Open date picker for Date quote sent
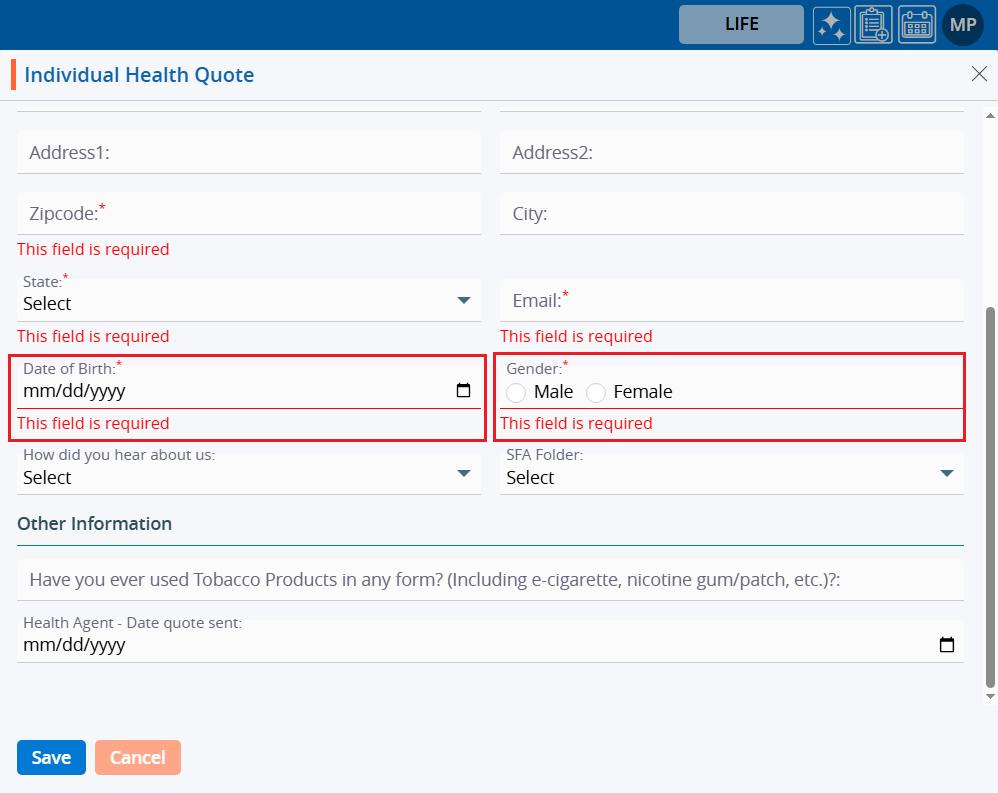The height and width of the screenshot is (793, 998). [946, 645]
